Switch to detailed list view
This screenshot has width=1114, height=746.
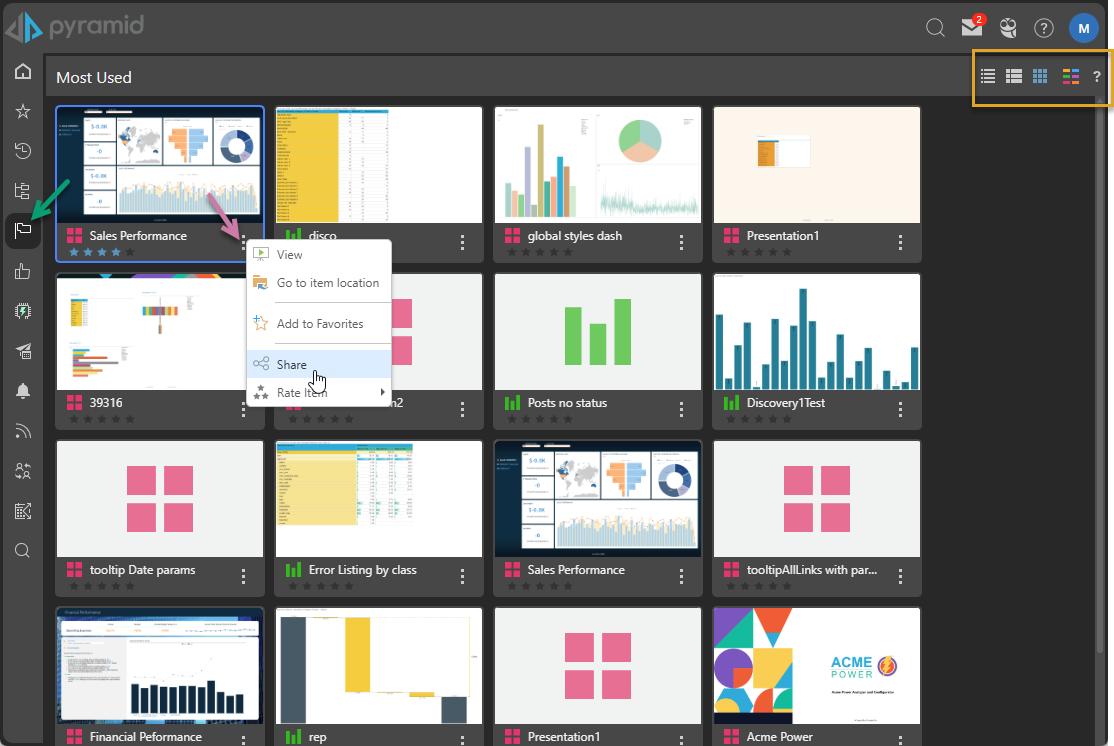coord(1013,76)
